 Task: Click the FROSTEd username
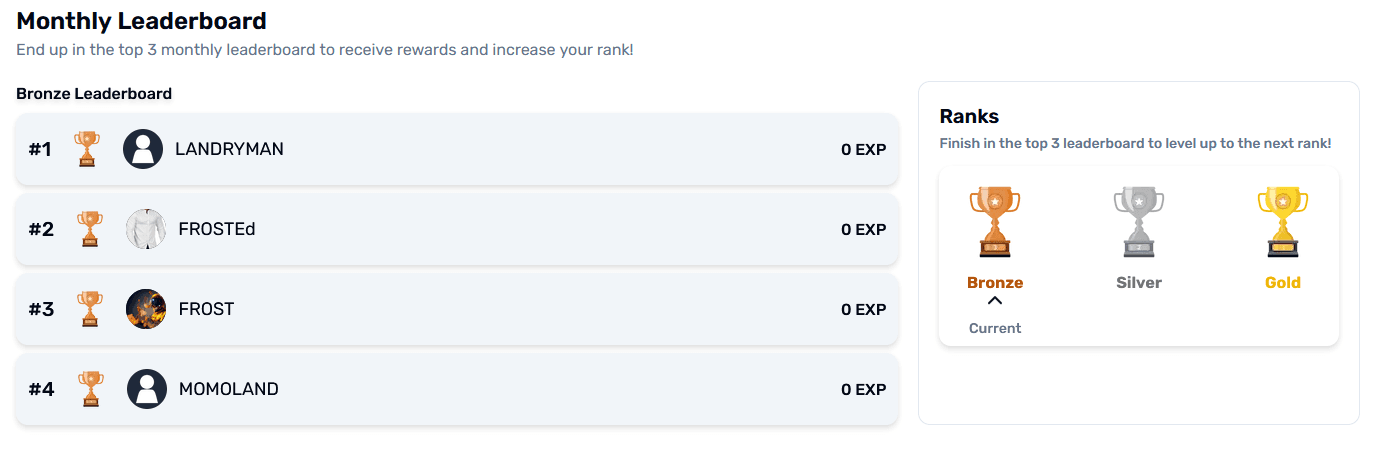click(217, 229)
